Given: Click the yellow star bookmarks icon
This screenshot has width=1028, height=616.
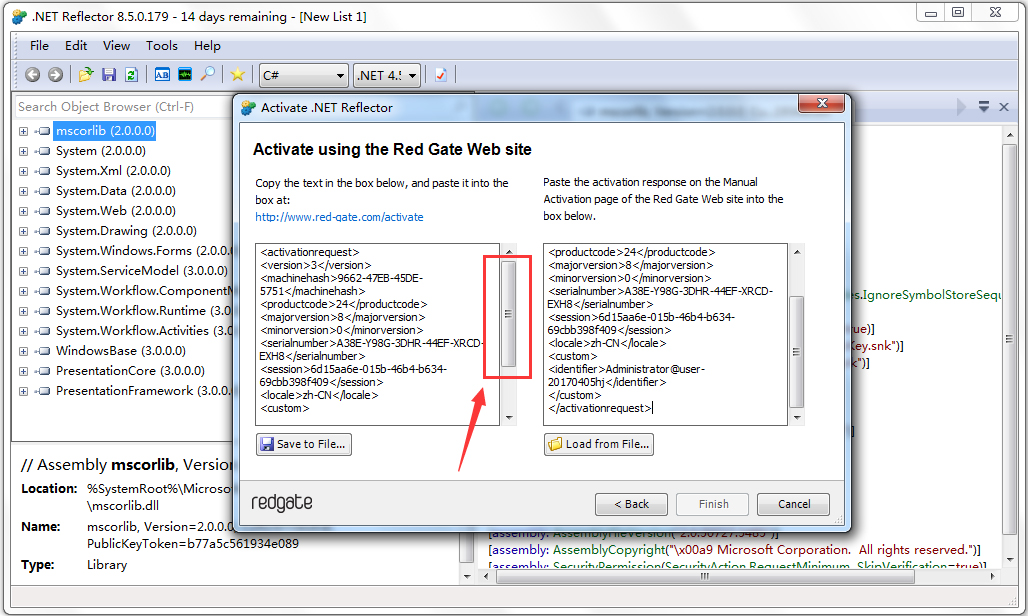Looking at the screenshot, I should click(238, 75).
